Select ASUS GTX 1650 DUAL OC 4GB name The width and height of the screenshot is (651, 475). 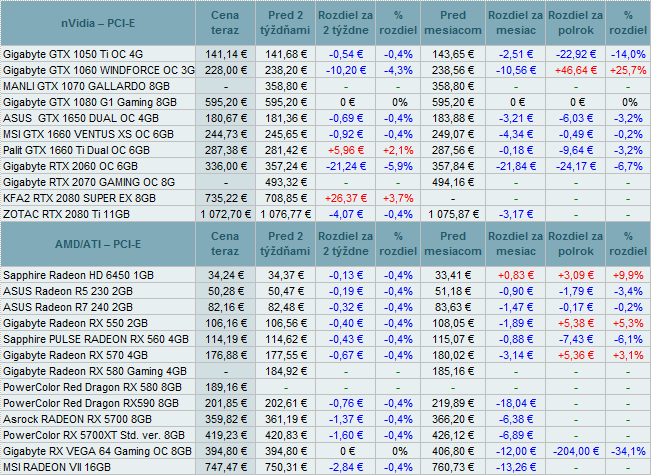coord(81,118)
